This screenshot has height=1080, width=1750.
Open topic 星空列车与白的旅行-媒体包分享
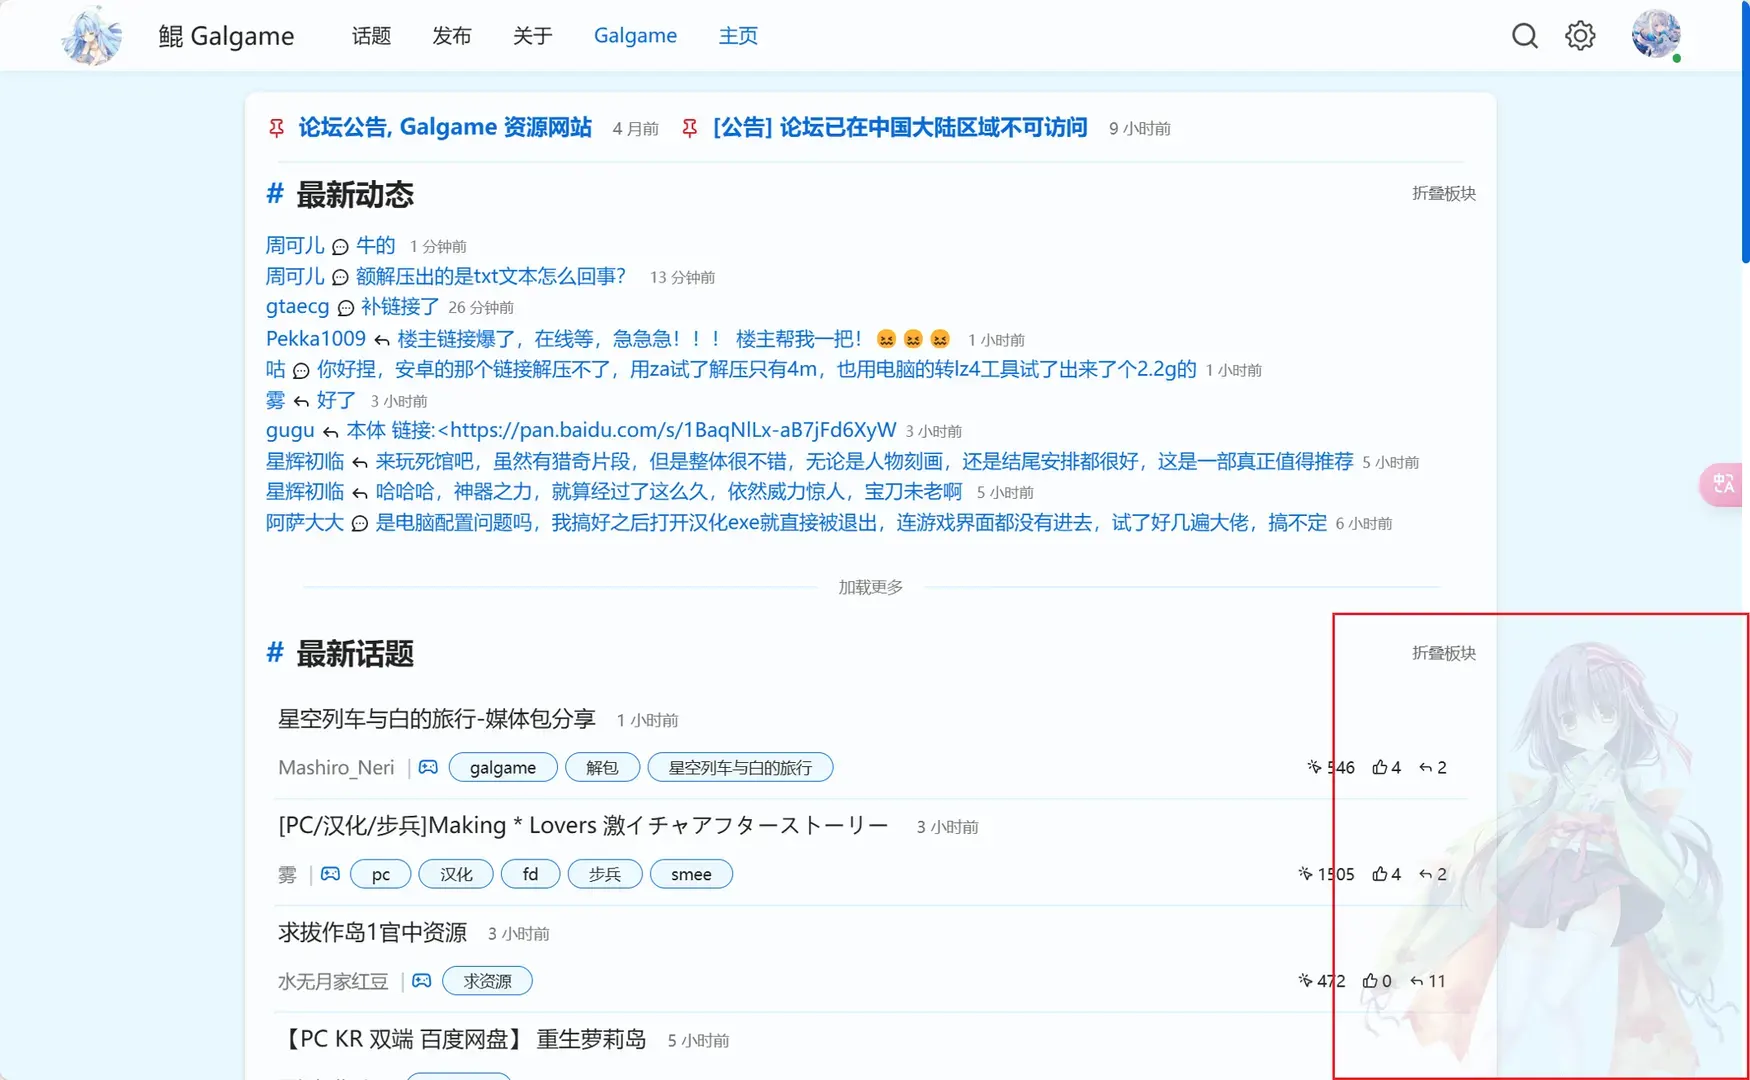(436, 719)
